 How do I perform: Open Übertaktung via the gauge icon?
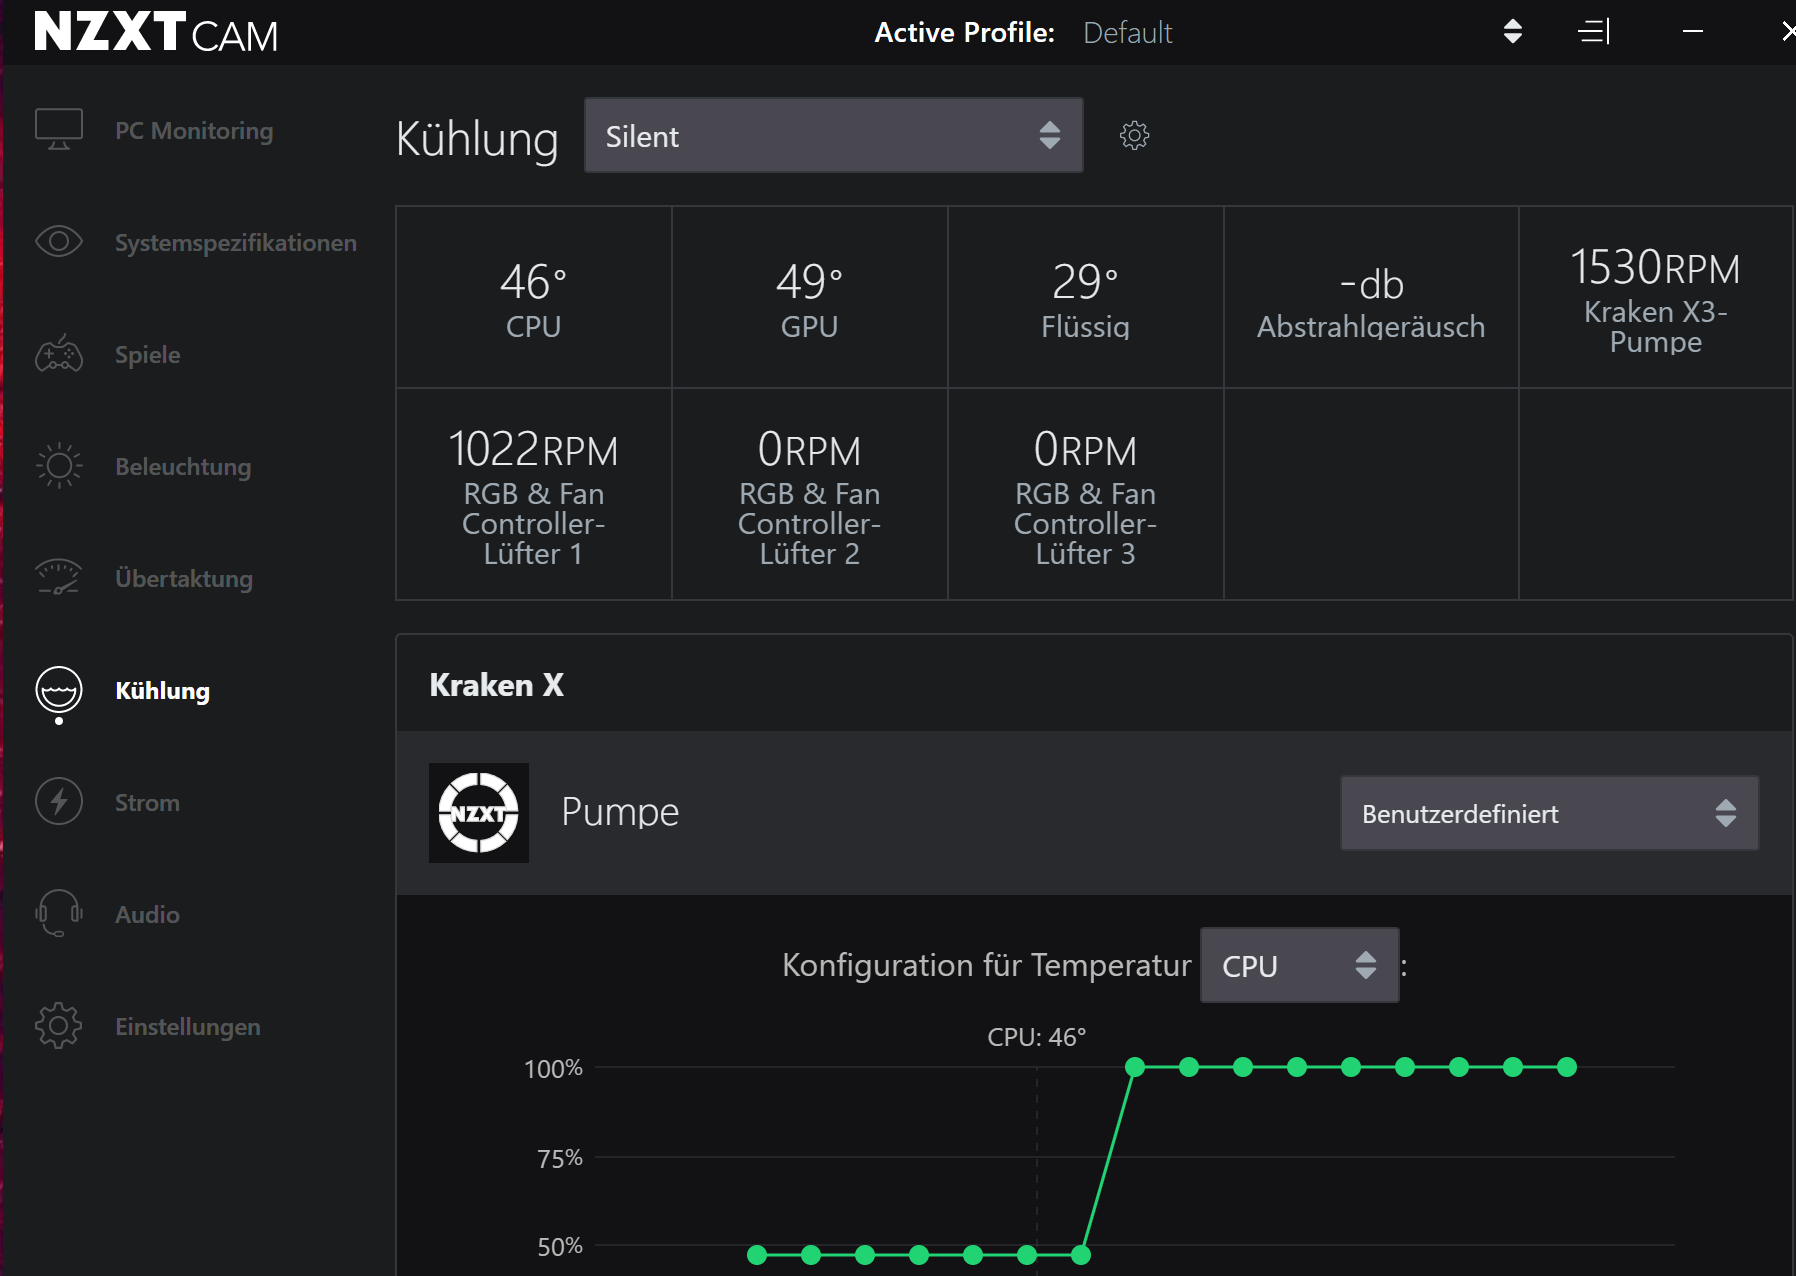point(59,578)
